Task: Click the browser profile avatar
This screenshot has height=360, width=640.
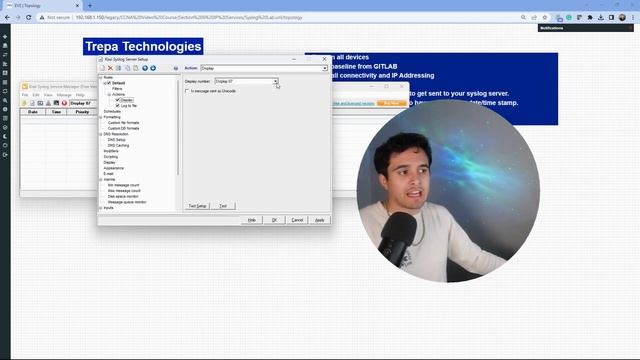Action: pyautogui.click(x=622, y=18)
